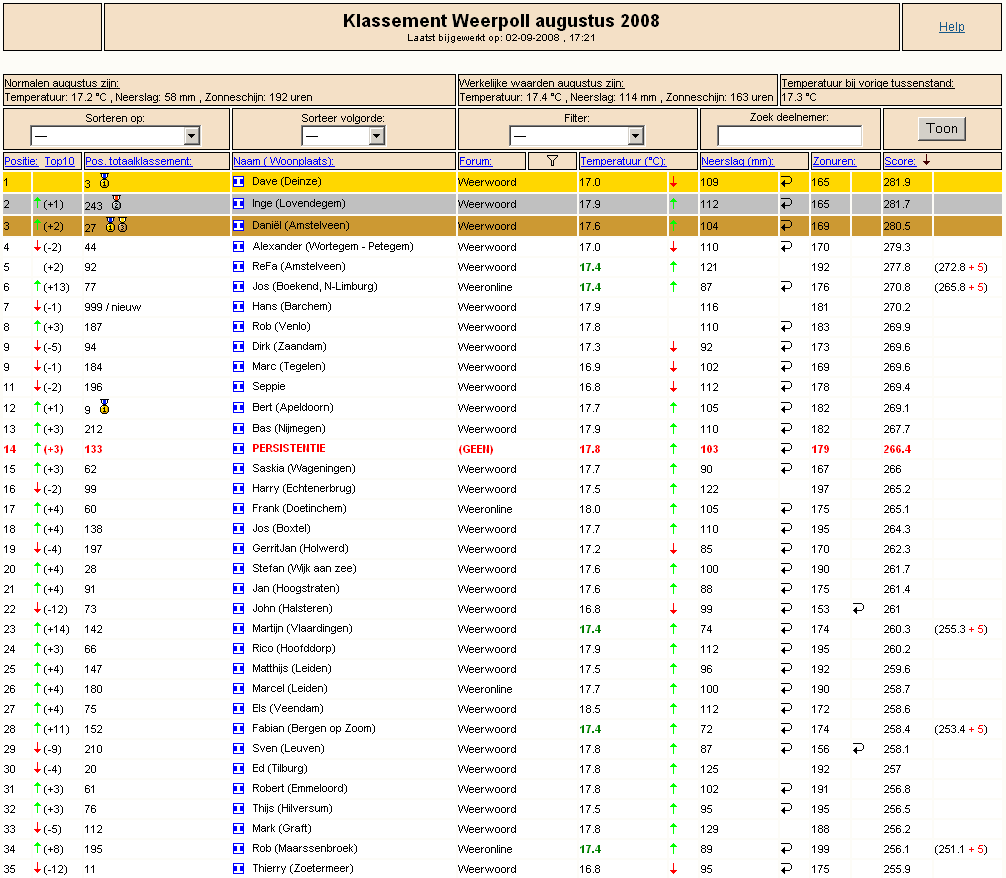Sort by Temperatuur (°C) column header
Image resolution: width=1006 pixels, height=878 pixels.
pyautogui.click(x=623, y=161)
